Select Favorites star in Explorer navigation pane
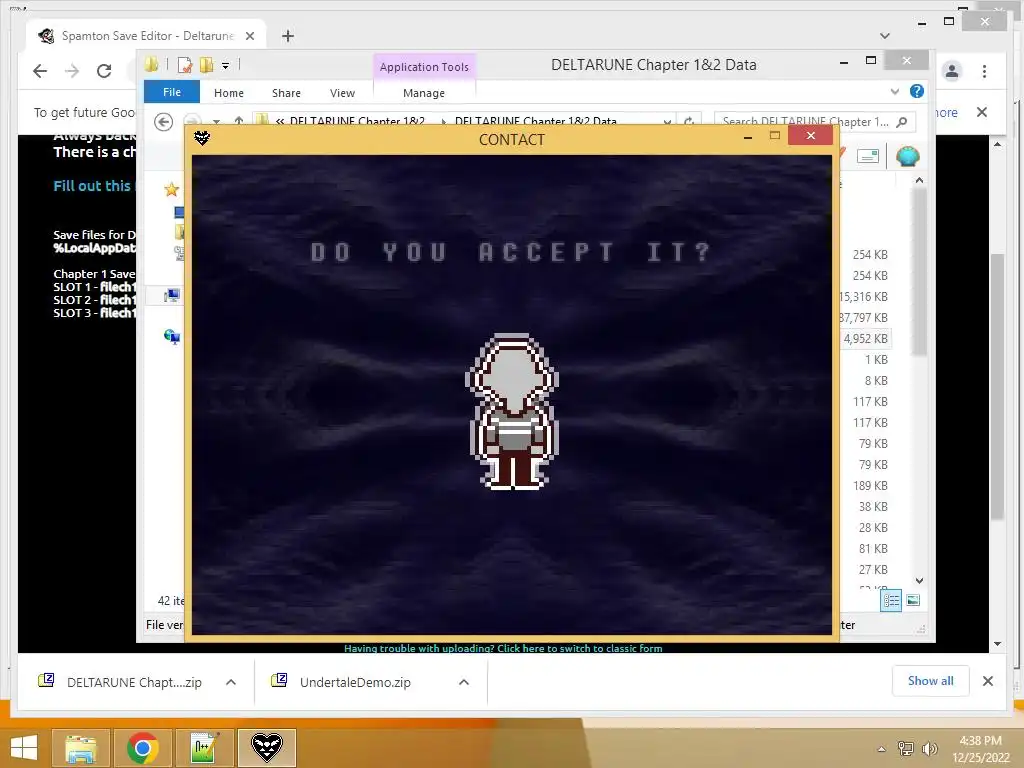This screenshot has width=1024, height=768. tap(172, 189)
